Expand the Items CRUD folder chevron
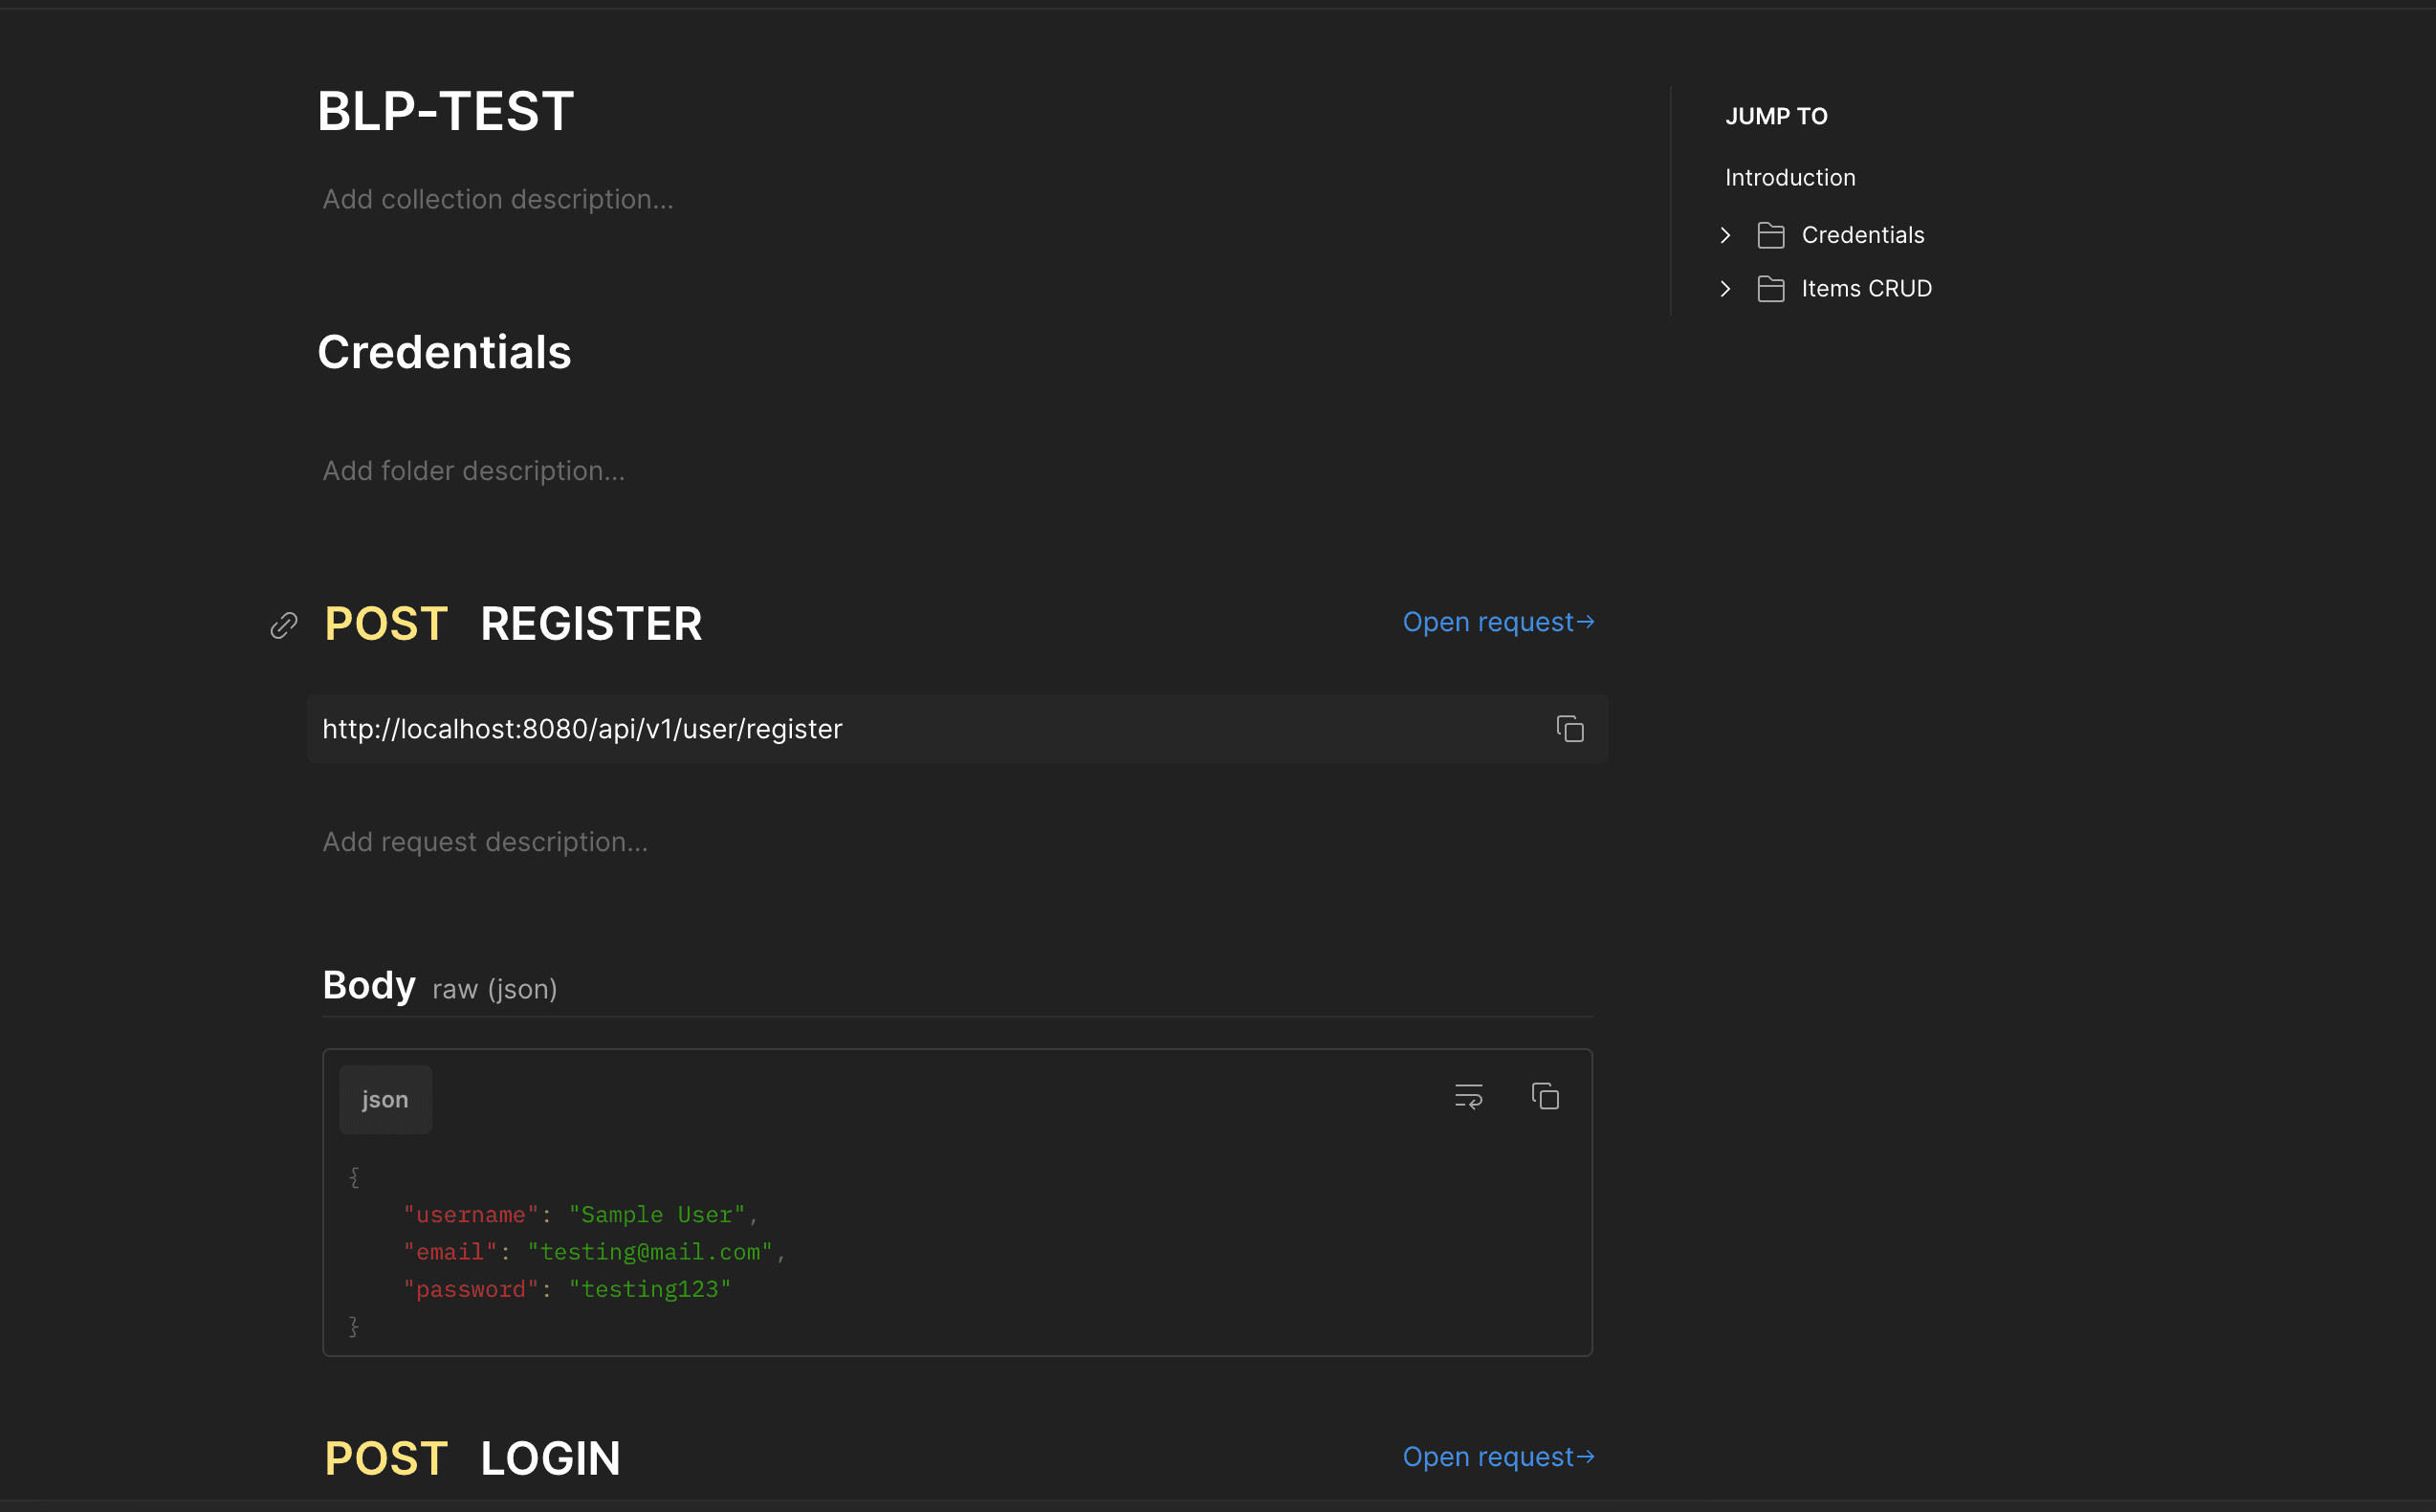Screen dimensions: 2436x1512 click(x=1725, y=289)
